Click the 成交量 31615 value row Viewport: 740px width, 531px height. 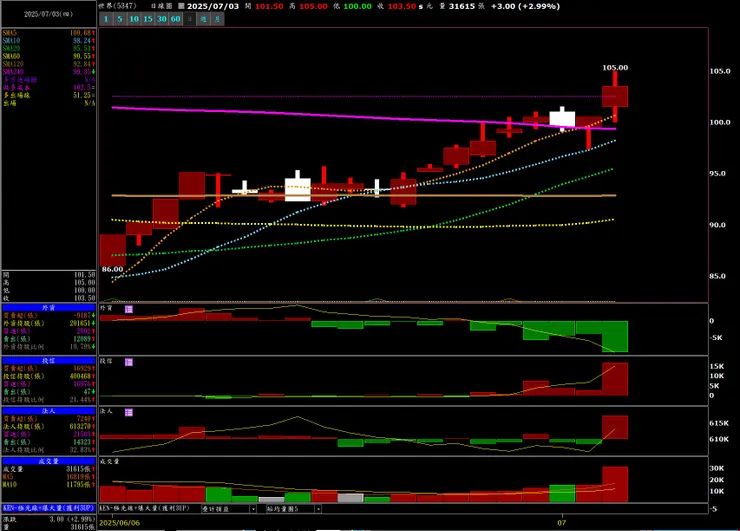point(49,469)
